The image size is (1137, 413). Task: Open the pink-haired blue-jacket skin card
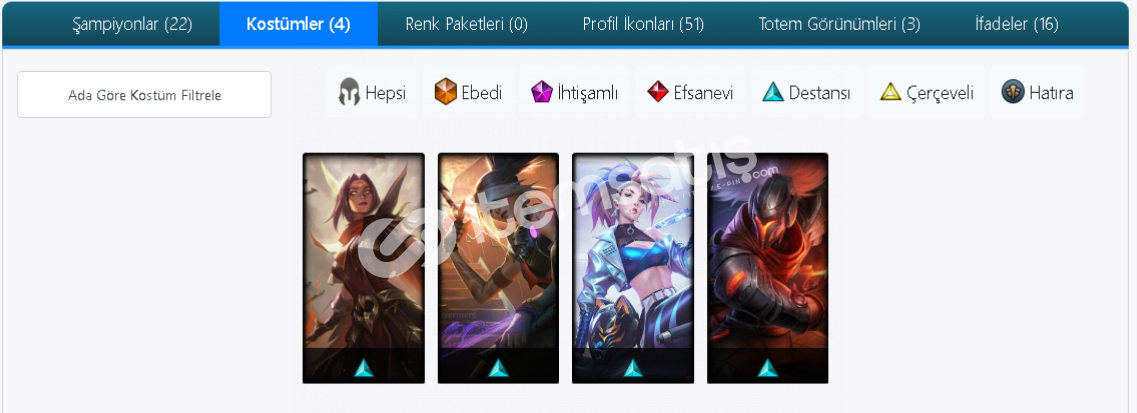[x=633, y=268]
